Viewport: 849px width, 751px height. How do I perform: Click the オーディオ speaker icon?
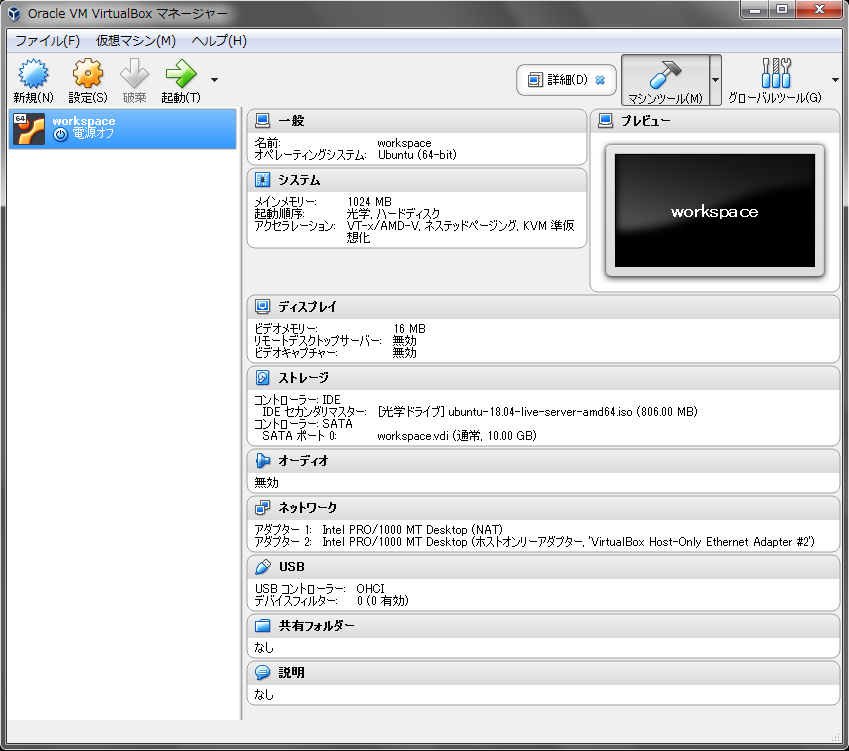point(263,461)
